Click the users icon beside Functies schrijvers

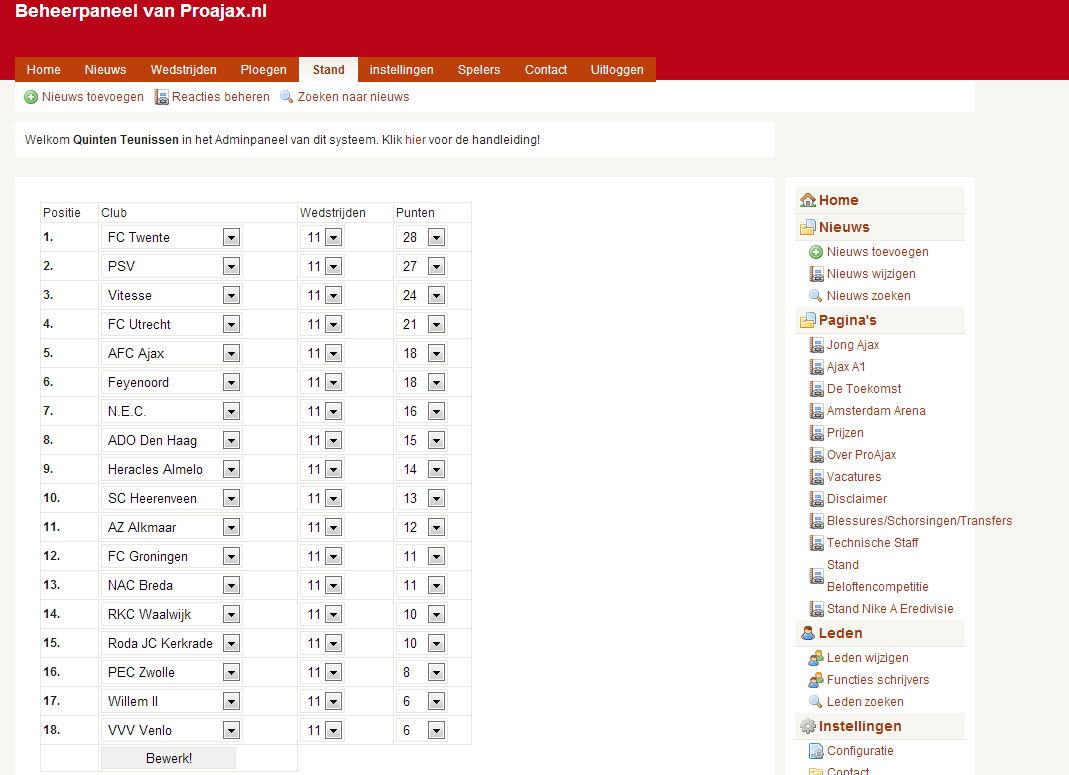[816, 680]
